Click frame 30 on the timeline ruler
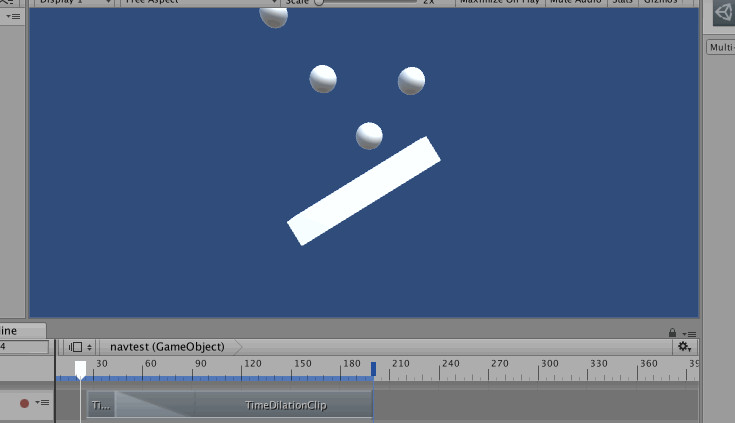735x423 pixels. (102, 363)
